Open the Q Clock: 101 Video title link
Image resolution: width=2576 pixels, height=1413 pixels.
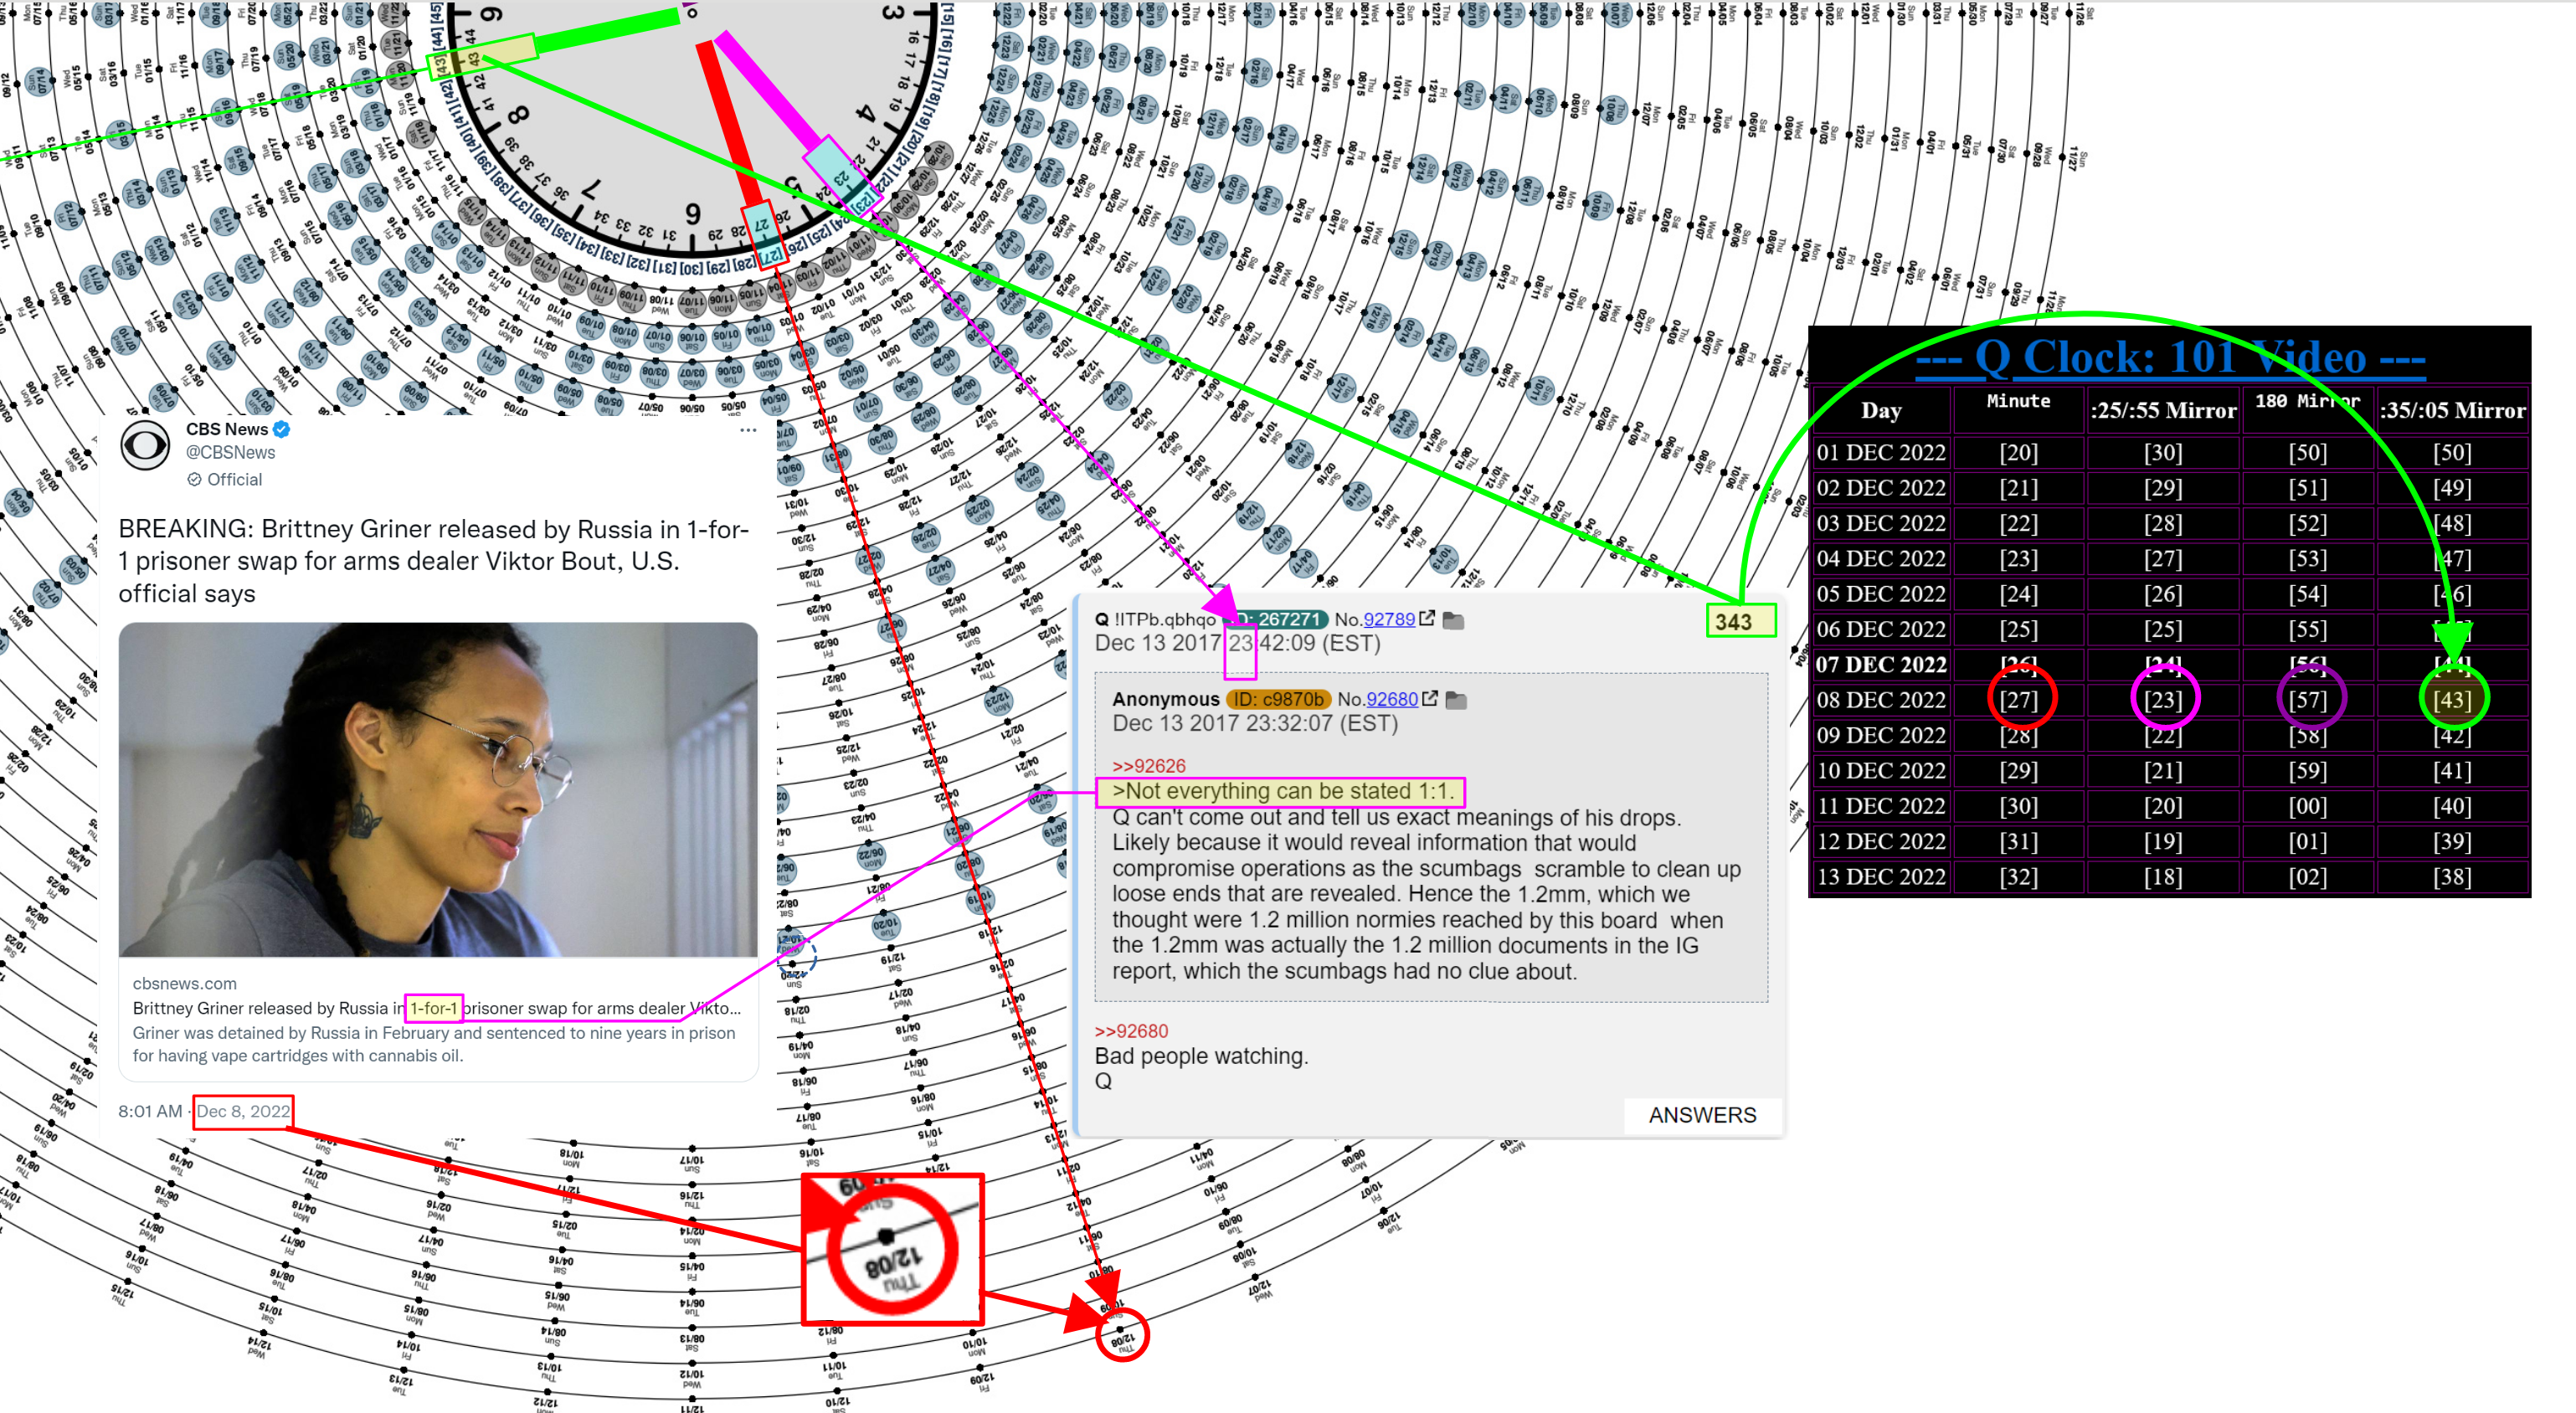tap(2171, 357)
